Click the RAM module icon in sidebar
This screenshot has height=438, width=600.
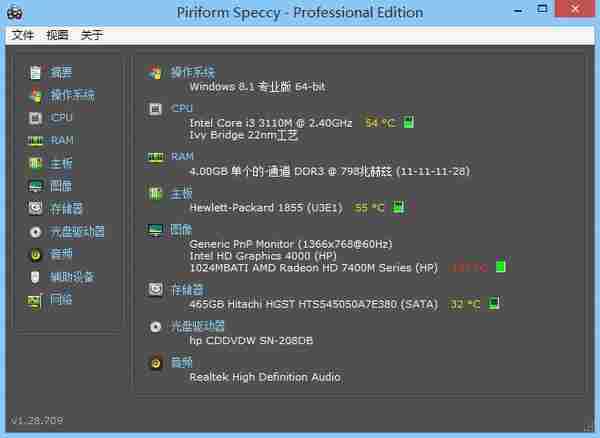35,140
